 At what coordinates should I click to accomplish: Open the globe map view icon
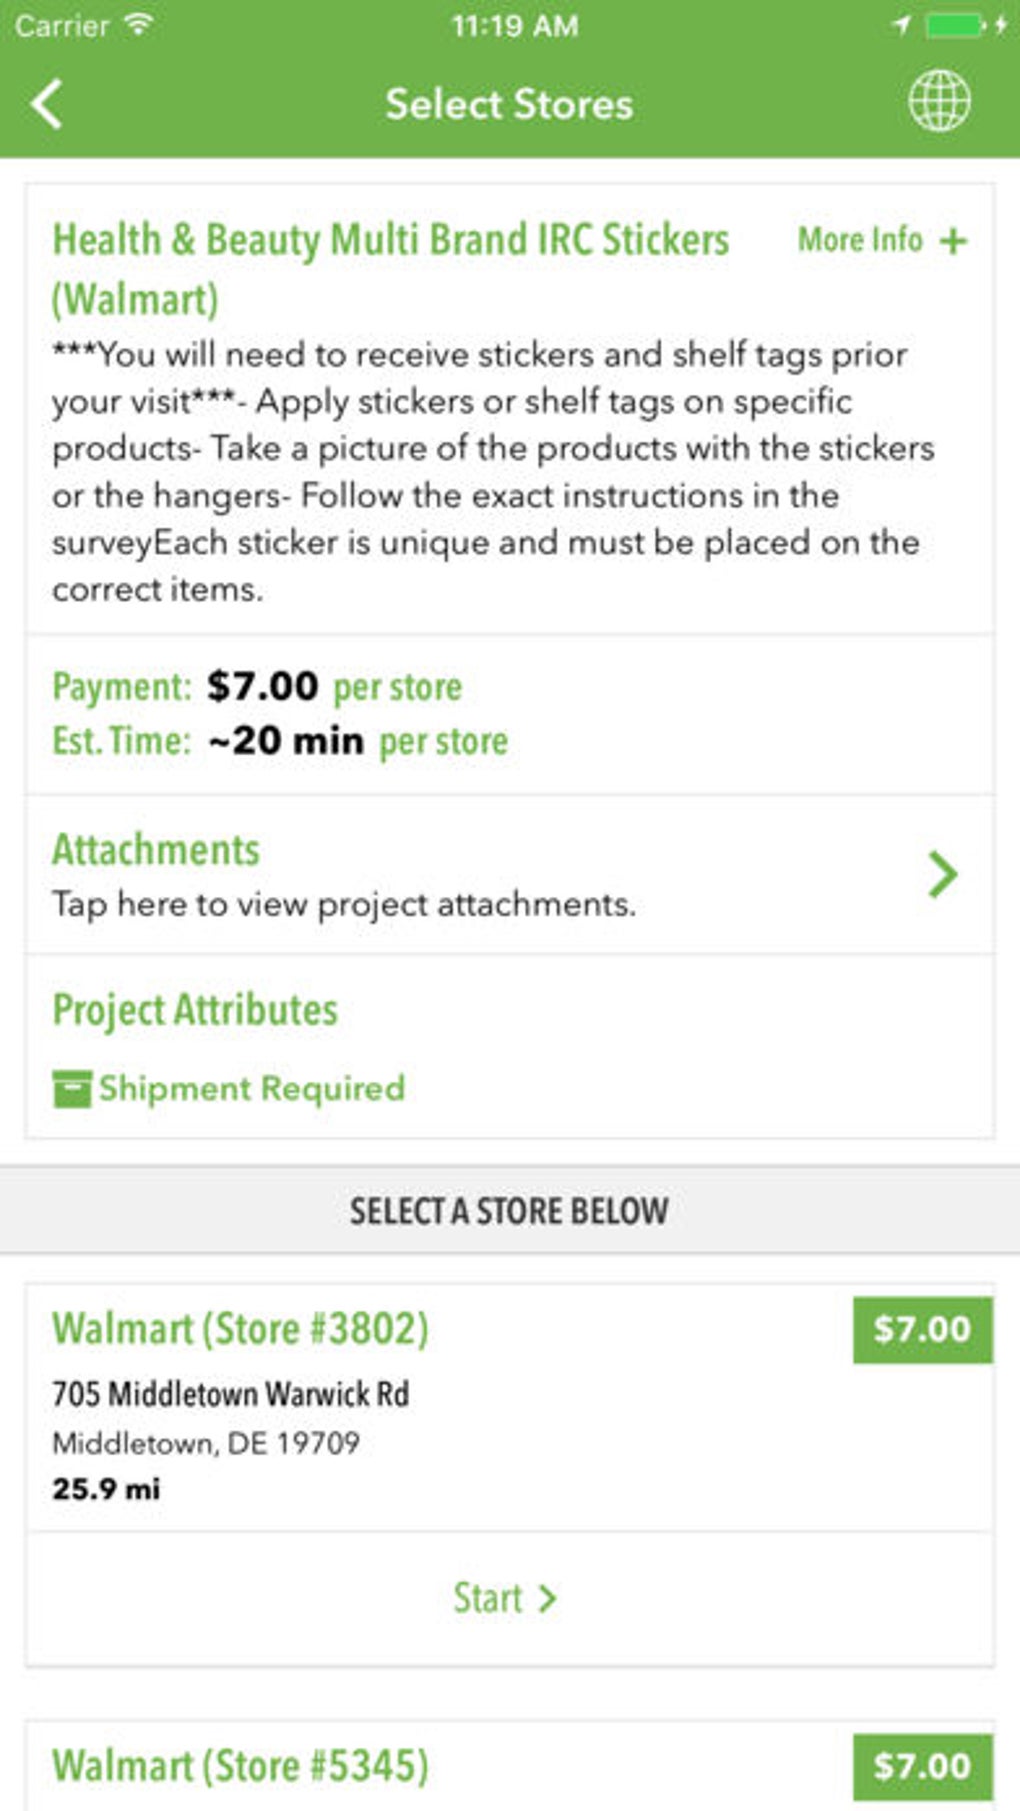(x=938, y=101)
